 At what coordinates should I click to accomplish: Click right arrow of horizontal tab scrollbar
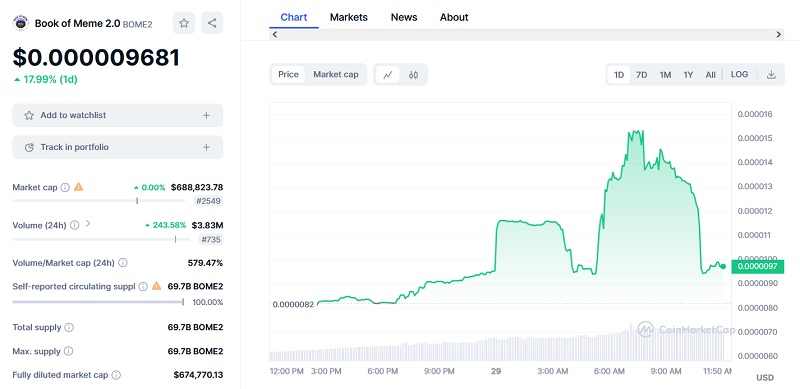(x=778, y=35)
